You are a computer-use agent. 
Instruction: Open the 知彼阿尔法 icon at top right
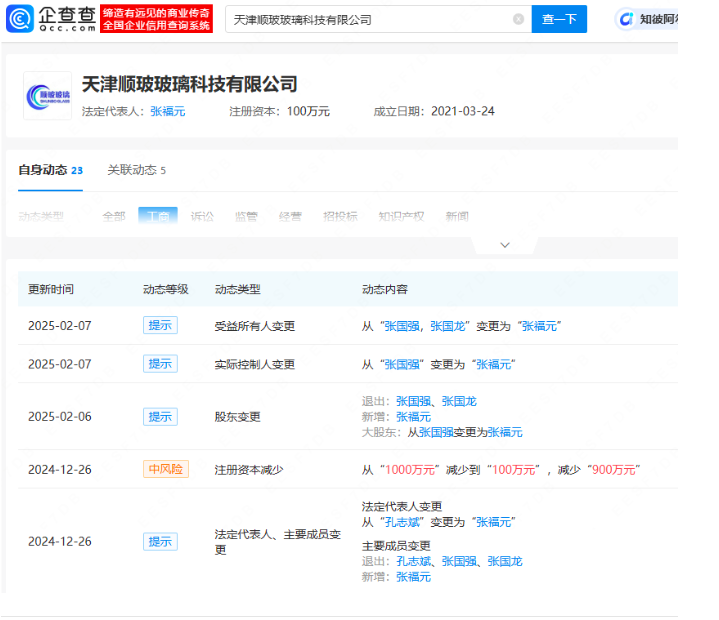pos(627,19)
